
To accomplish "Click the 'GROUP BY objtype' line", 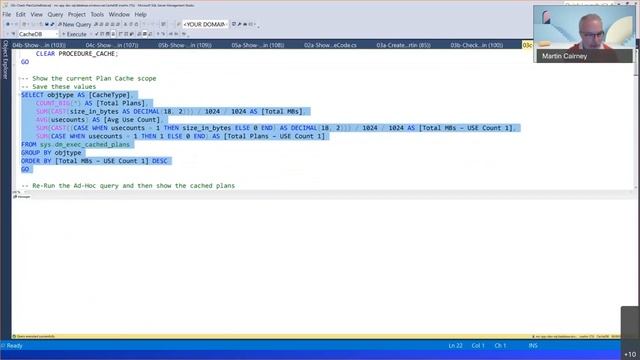I will pos(51,153).
